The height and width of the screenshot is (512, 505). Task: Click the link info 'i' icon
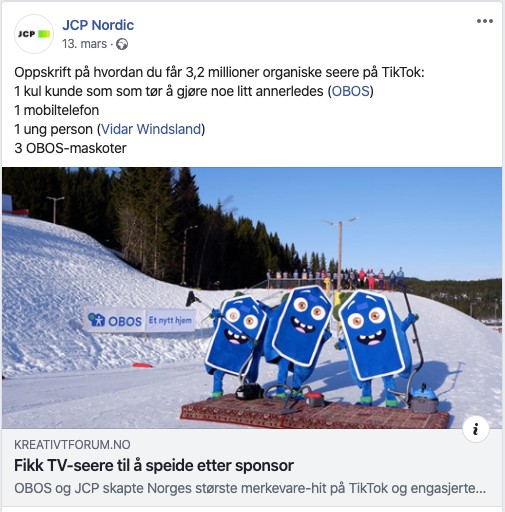[476, 429]
